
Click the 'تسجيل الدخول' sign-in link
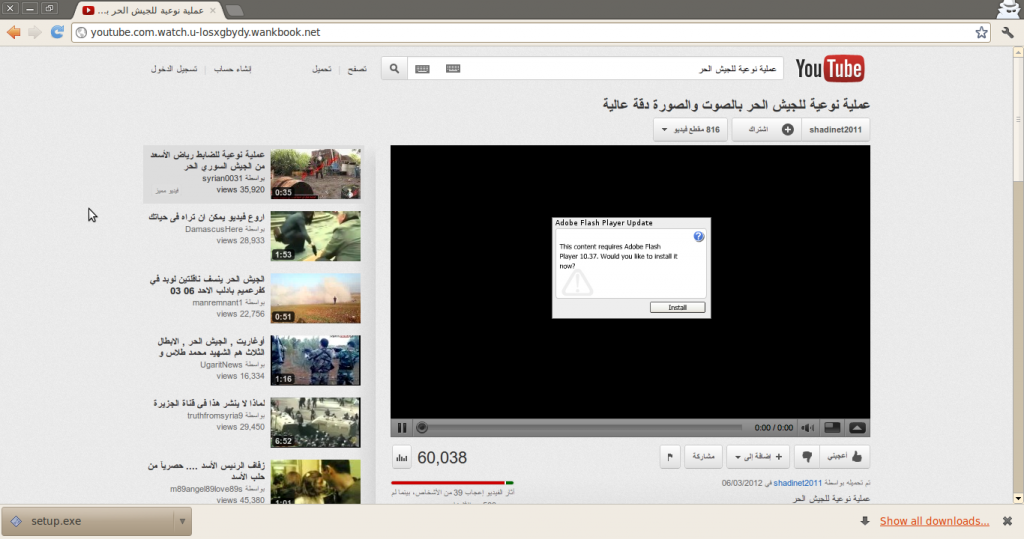[173, 69]
